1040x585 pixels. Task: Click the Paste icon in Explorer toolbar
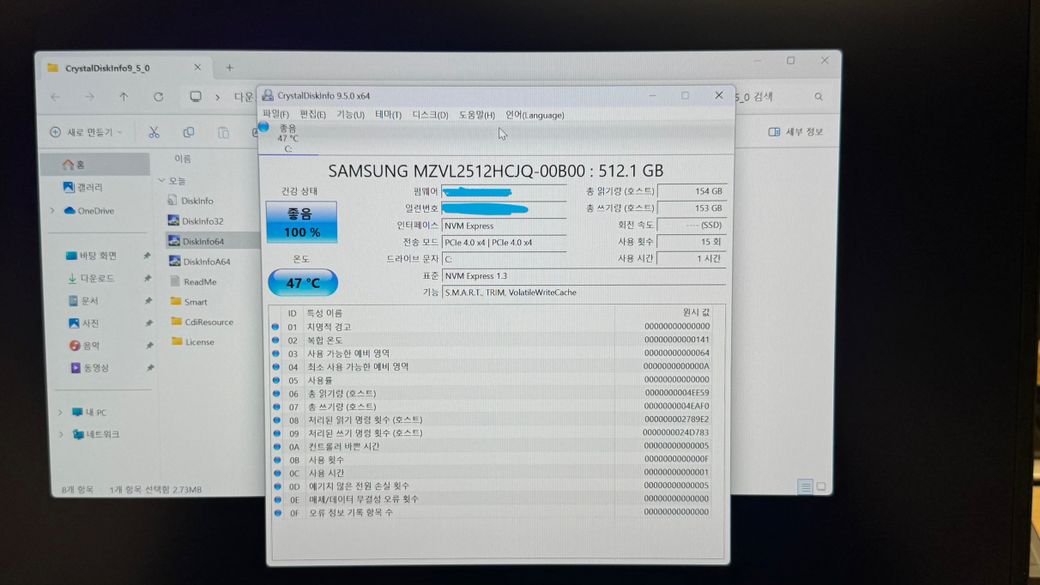(224, 133)
